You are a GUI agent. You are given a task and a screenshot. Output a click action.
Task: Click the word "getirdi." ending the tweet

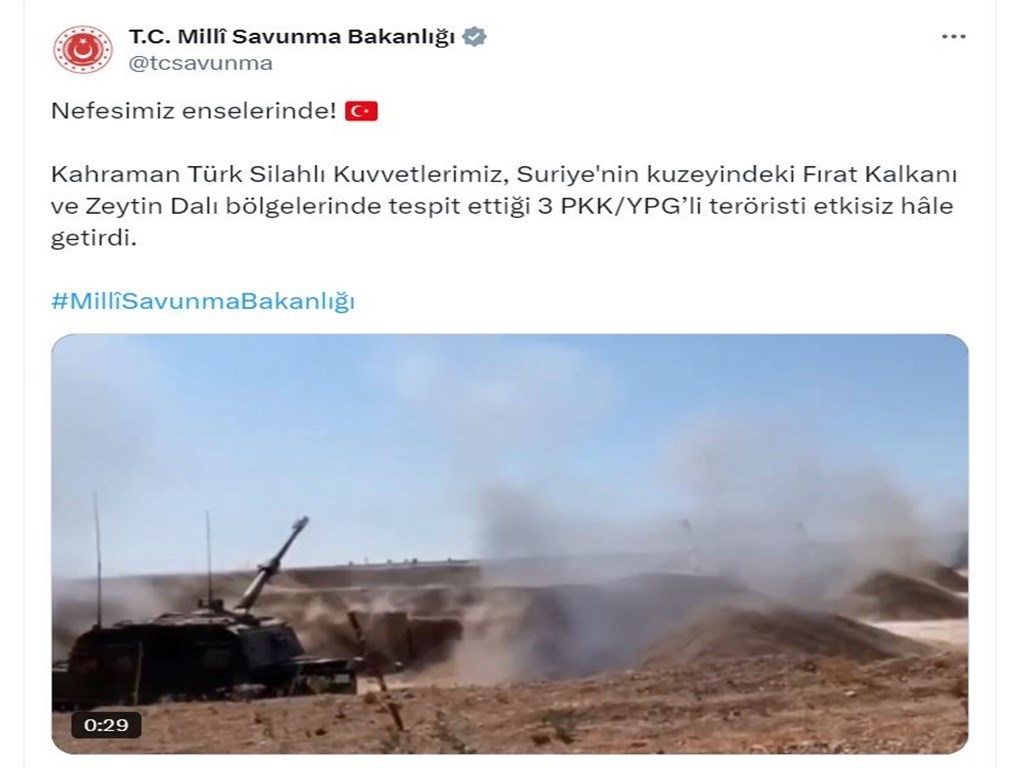click(x=93, y=238)
